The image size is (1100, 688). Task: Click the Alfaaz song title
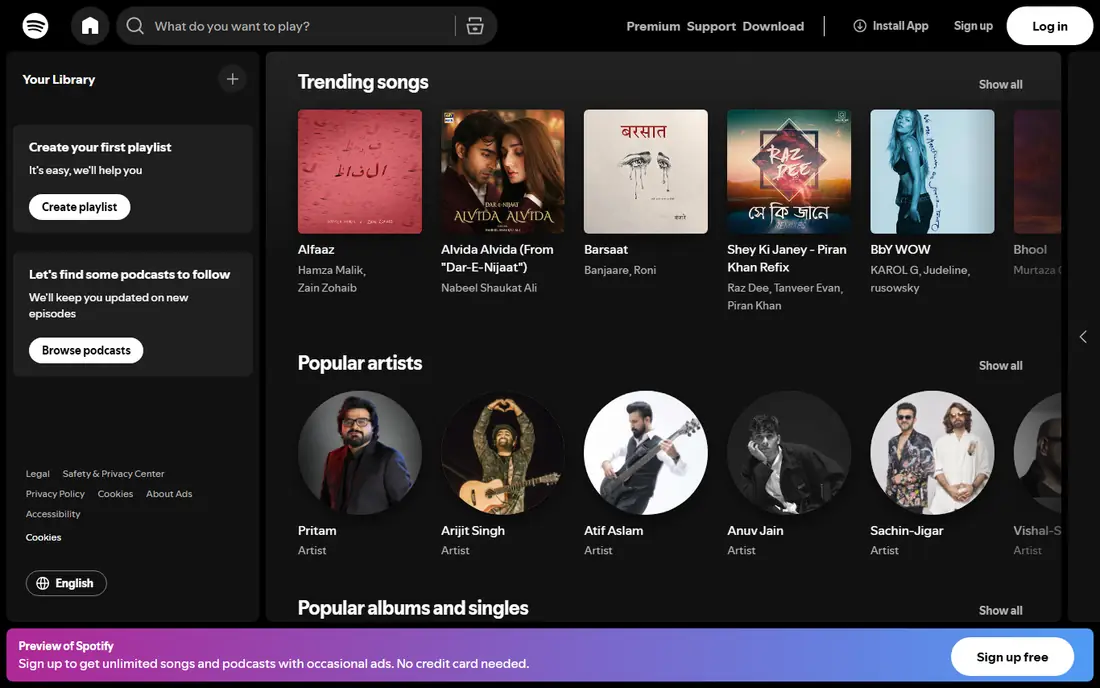(316, 250)
